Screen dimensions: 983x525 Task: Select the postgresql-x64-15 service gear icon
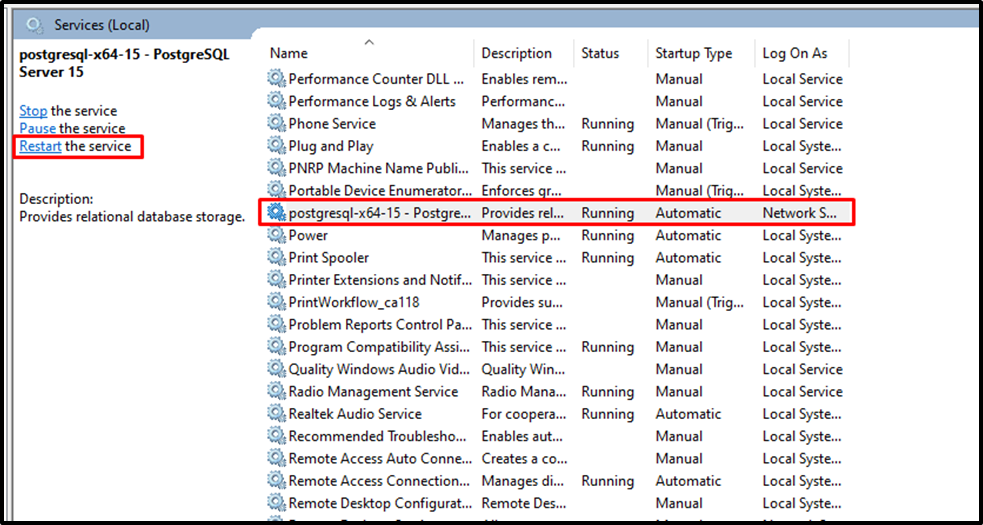276,213
